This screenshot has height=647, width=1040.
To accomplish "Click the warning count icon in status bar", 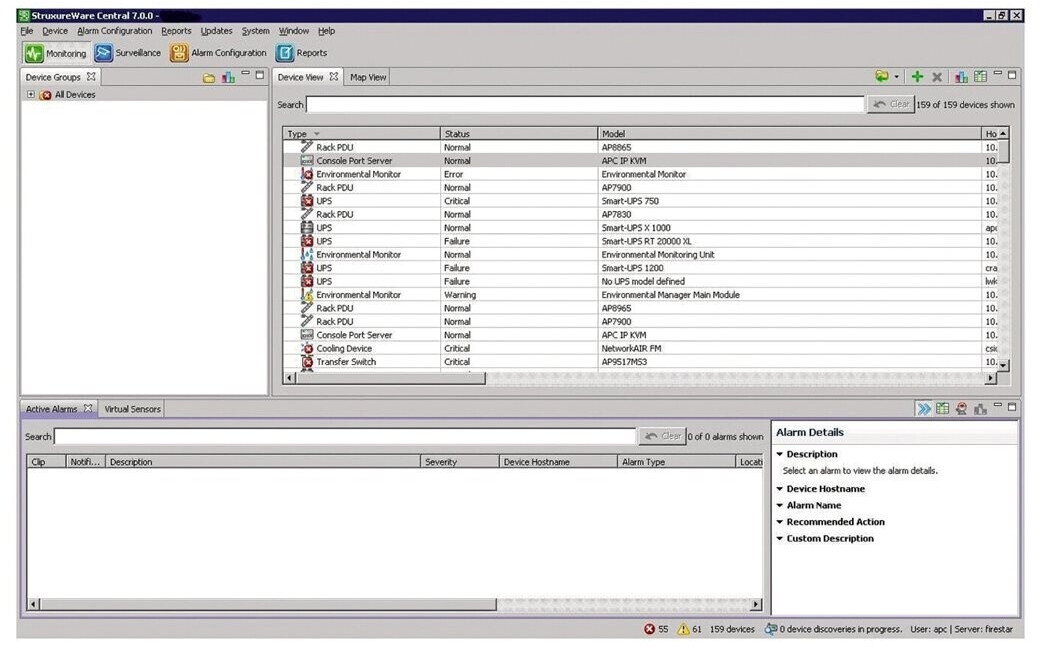I will (x=684, y=629).
